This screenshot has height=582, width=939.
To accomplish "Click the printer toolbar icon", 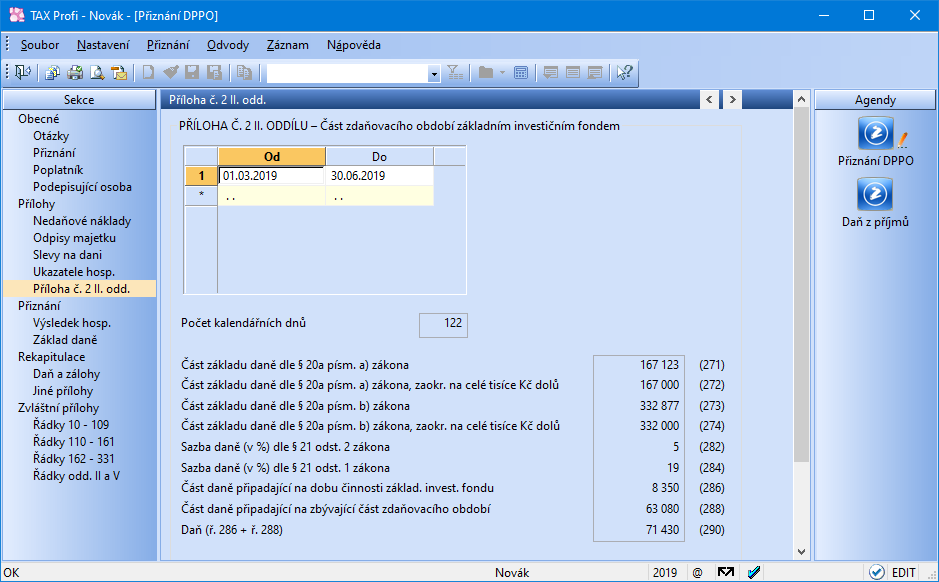I will [x=75, y=73].
